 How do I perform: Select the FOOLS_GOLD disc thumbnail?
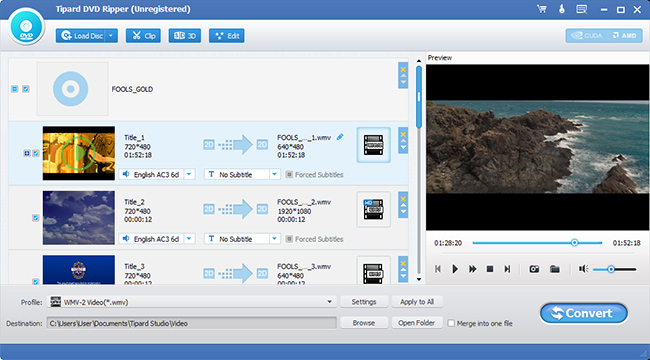pyautogui.click(x=73, y=89)
